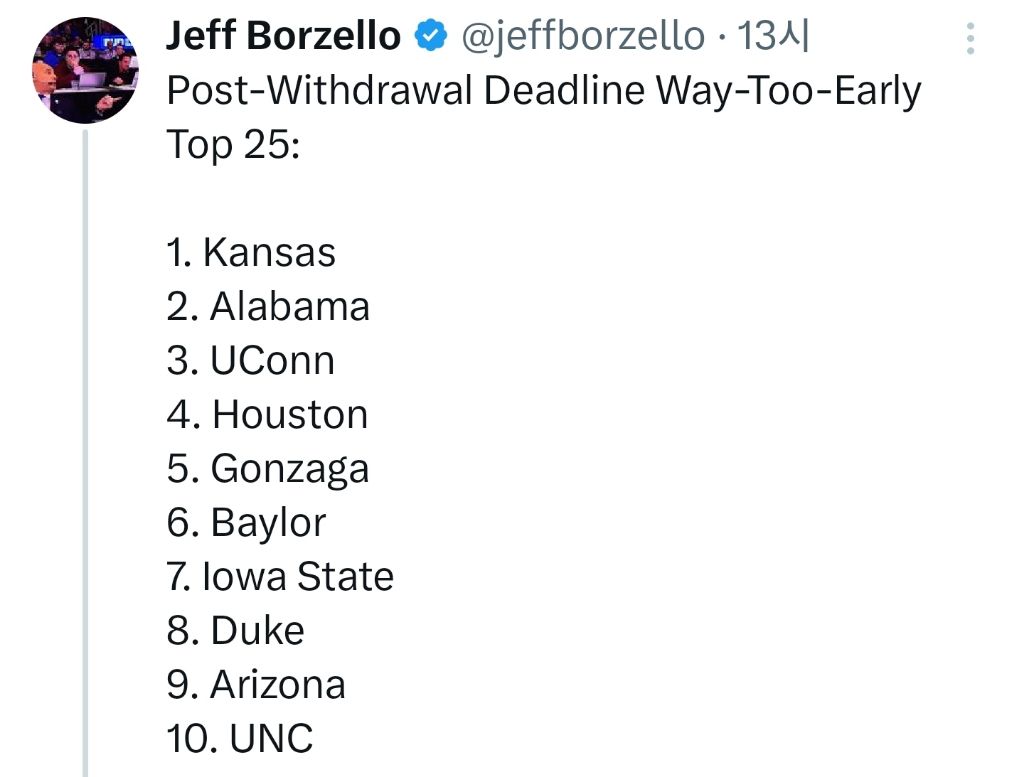
Task: Click the '1. Kansas' line
Action: tap(251, 253)
